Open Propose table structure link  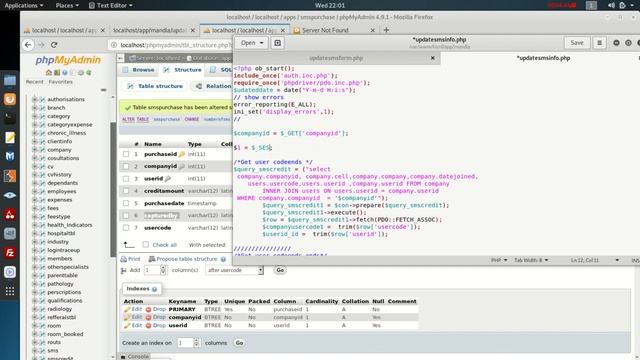click(182, 259)
